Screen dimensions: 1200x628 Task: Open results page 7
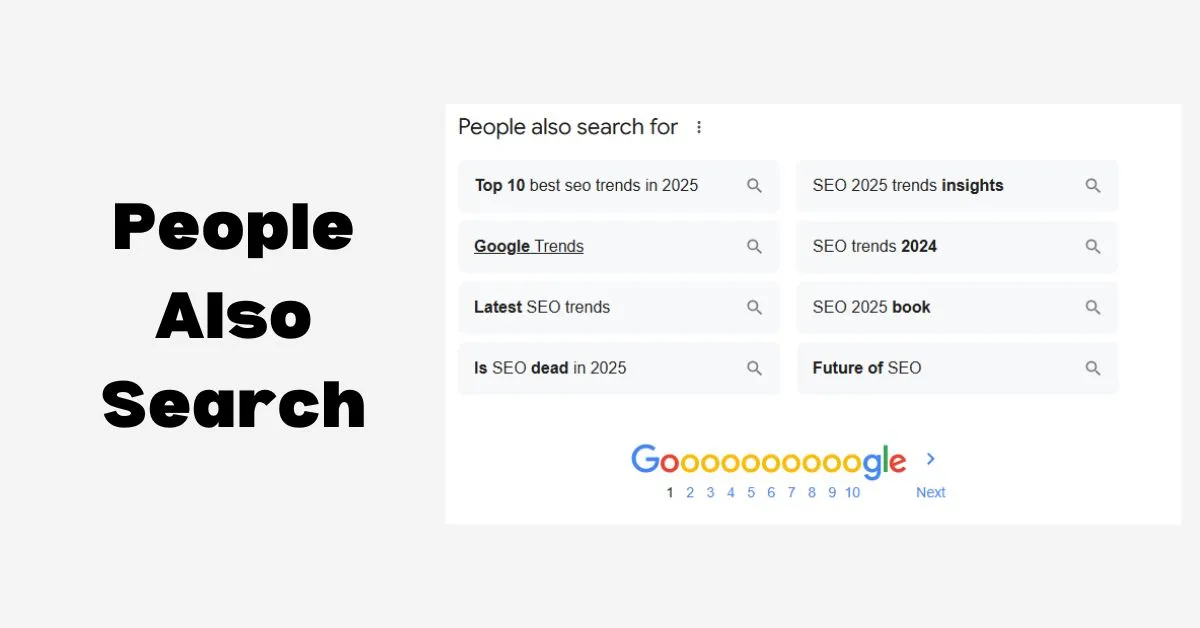(791, 492)
